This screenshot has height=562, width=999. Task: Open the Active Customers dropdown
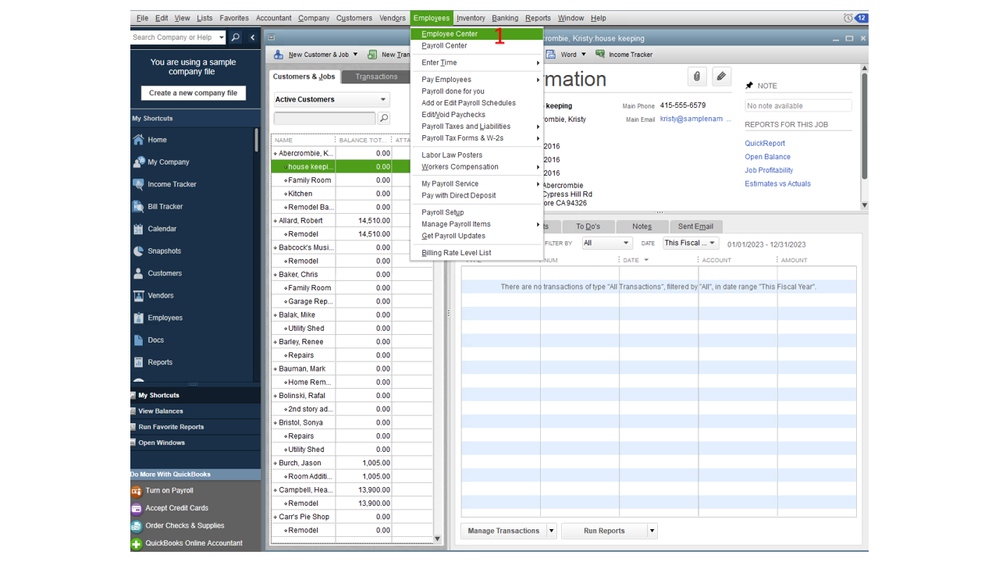pyautogui.click(x=331, y=99)
